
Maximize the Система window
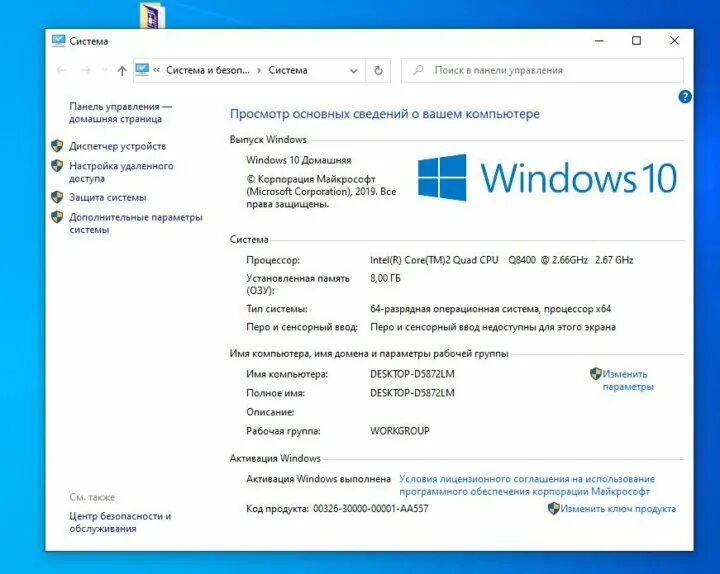pyautogui.click(x=636, y=41)
